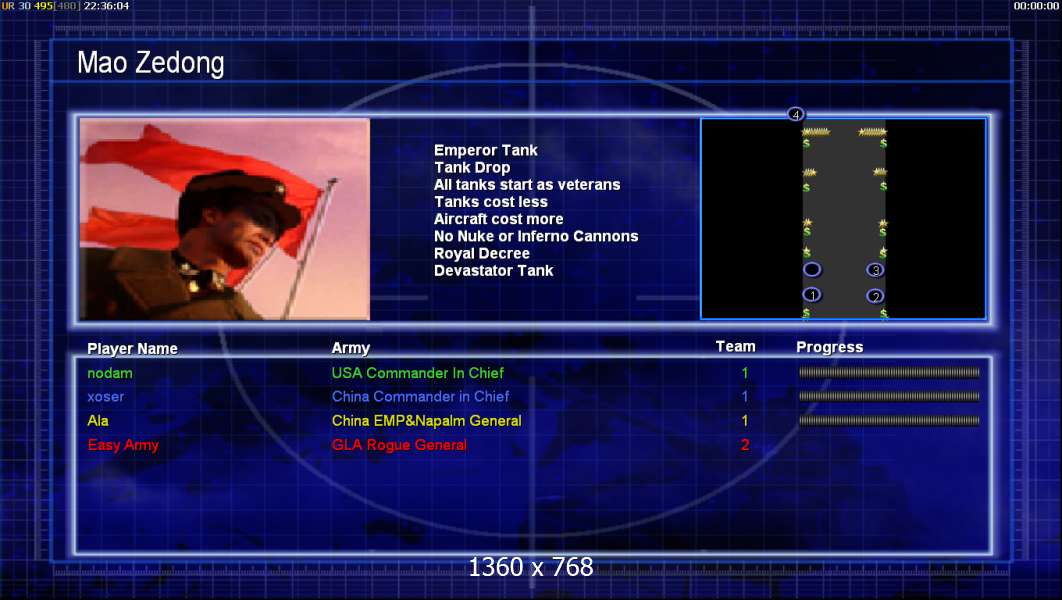1062x600 pixels.
Task: Click the Player Name column header
Action: coord(132,349)
